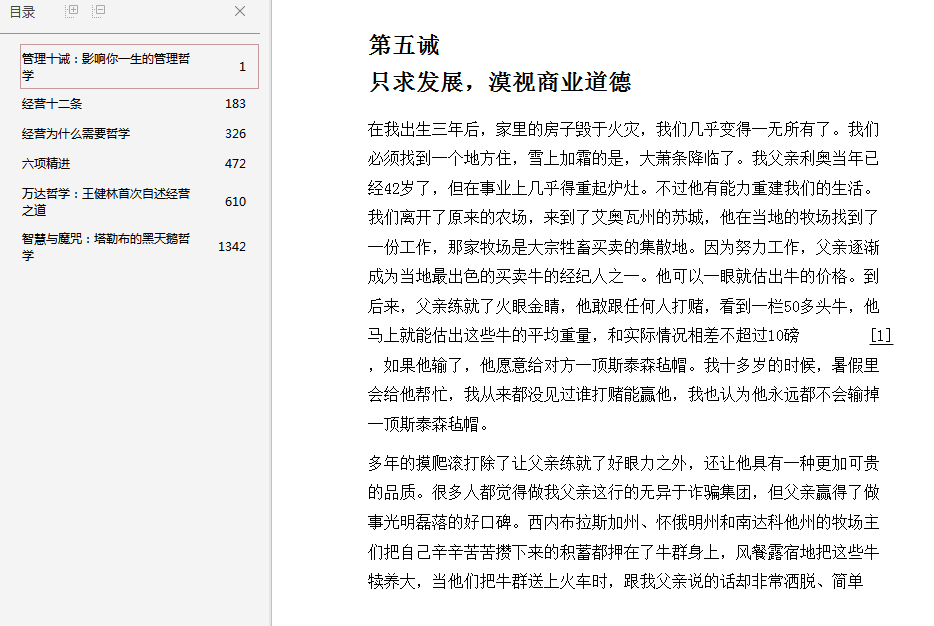Jump to 经营十二条 in contents
Viewport: 934px width, 626px height.
[x=52, y=104]
